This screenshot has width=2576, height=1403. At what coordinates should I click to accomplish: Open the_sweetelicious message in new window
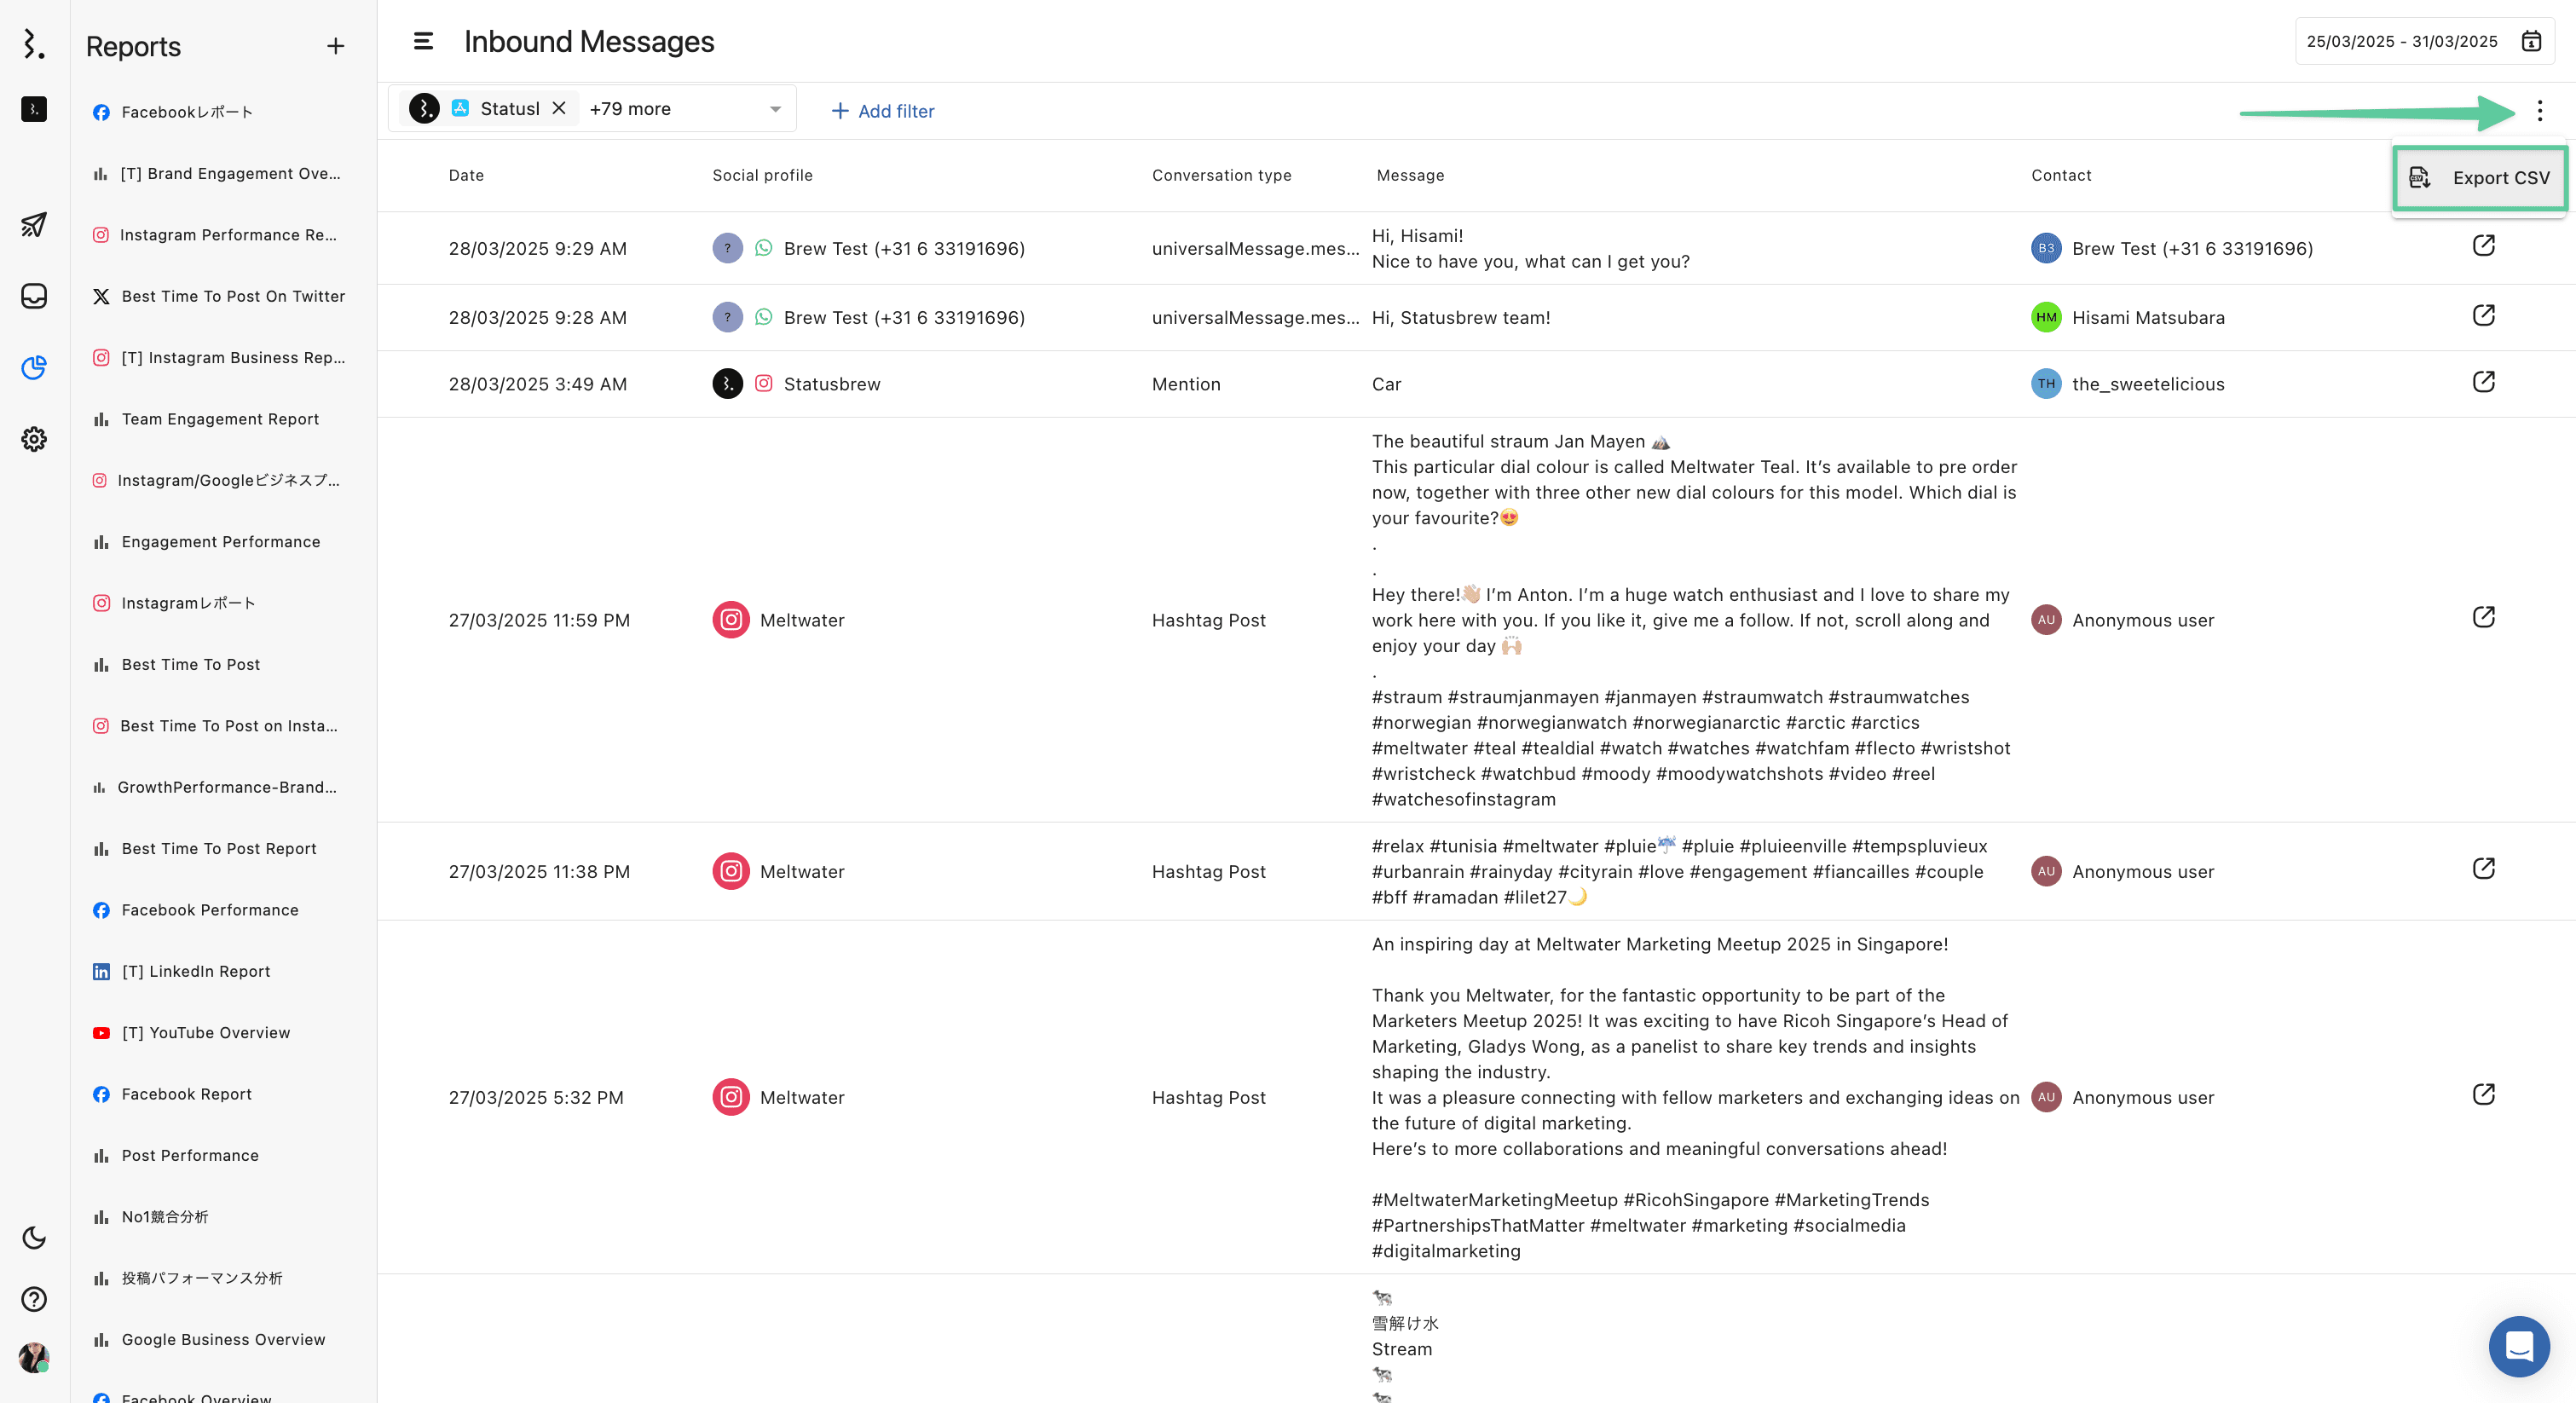[x=2484, y=382]
